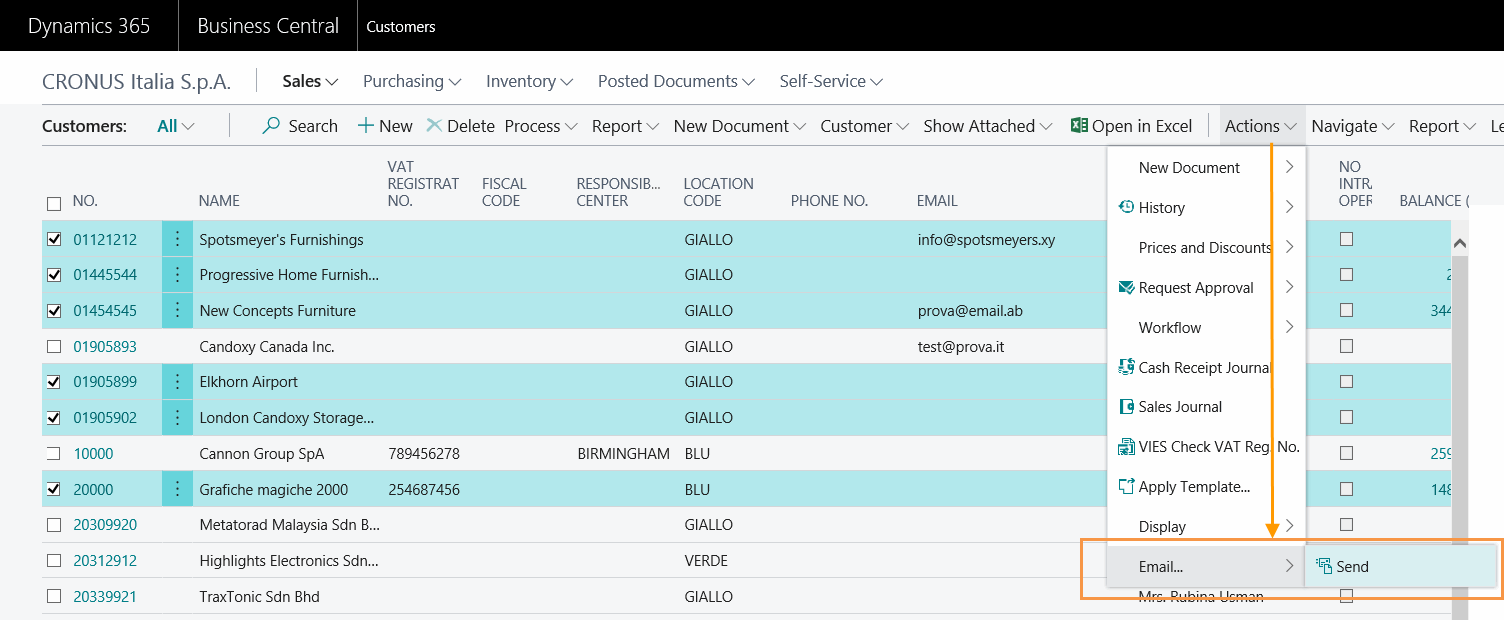This screenshot has height=620, width=1504.
Task: Uncheck customer 01905899 checkbox
Action: [x=54, y=382]
